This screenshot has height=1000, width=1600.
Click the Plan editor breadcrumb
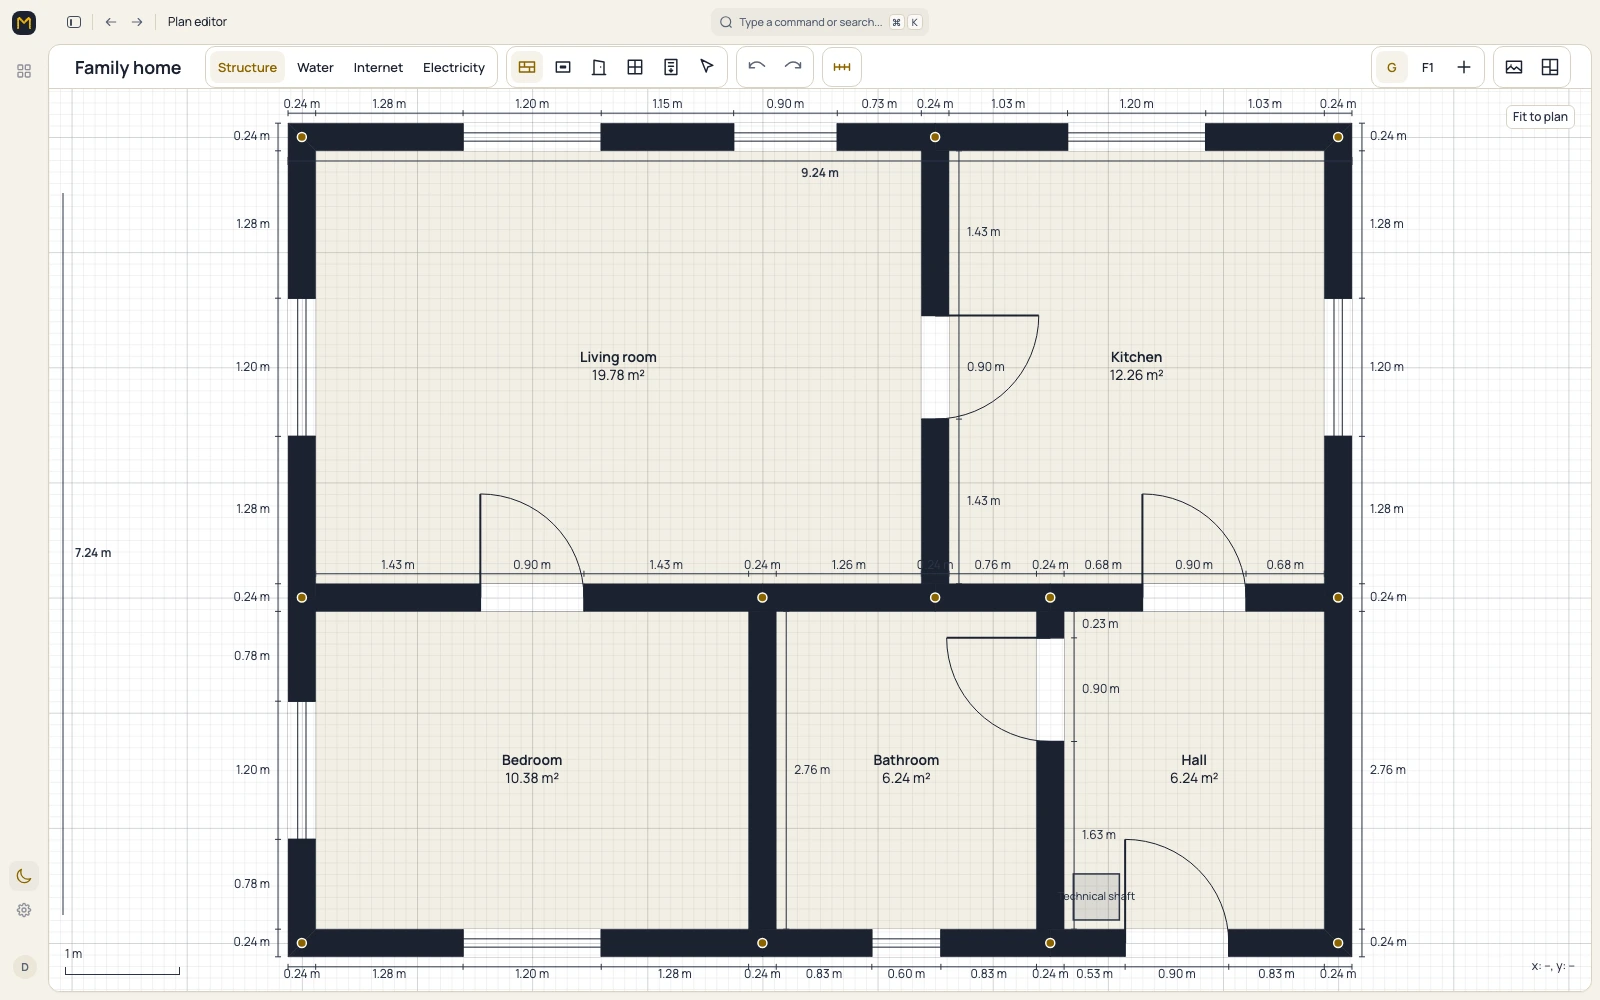[x=197, y=22]
